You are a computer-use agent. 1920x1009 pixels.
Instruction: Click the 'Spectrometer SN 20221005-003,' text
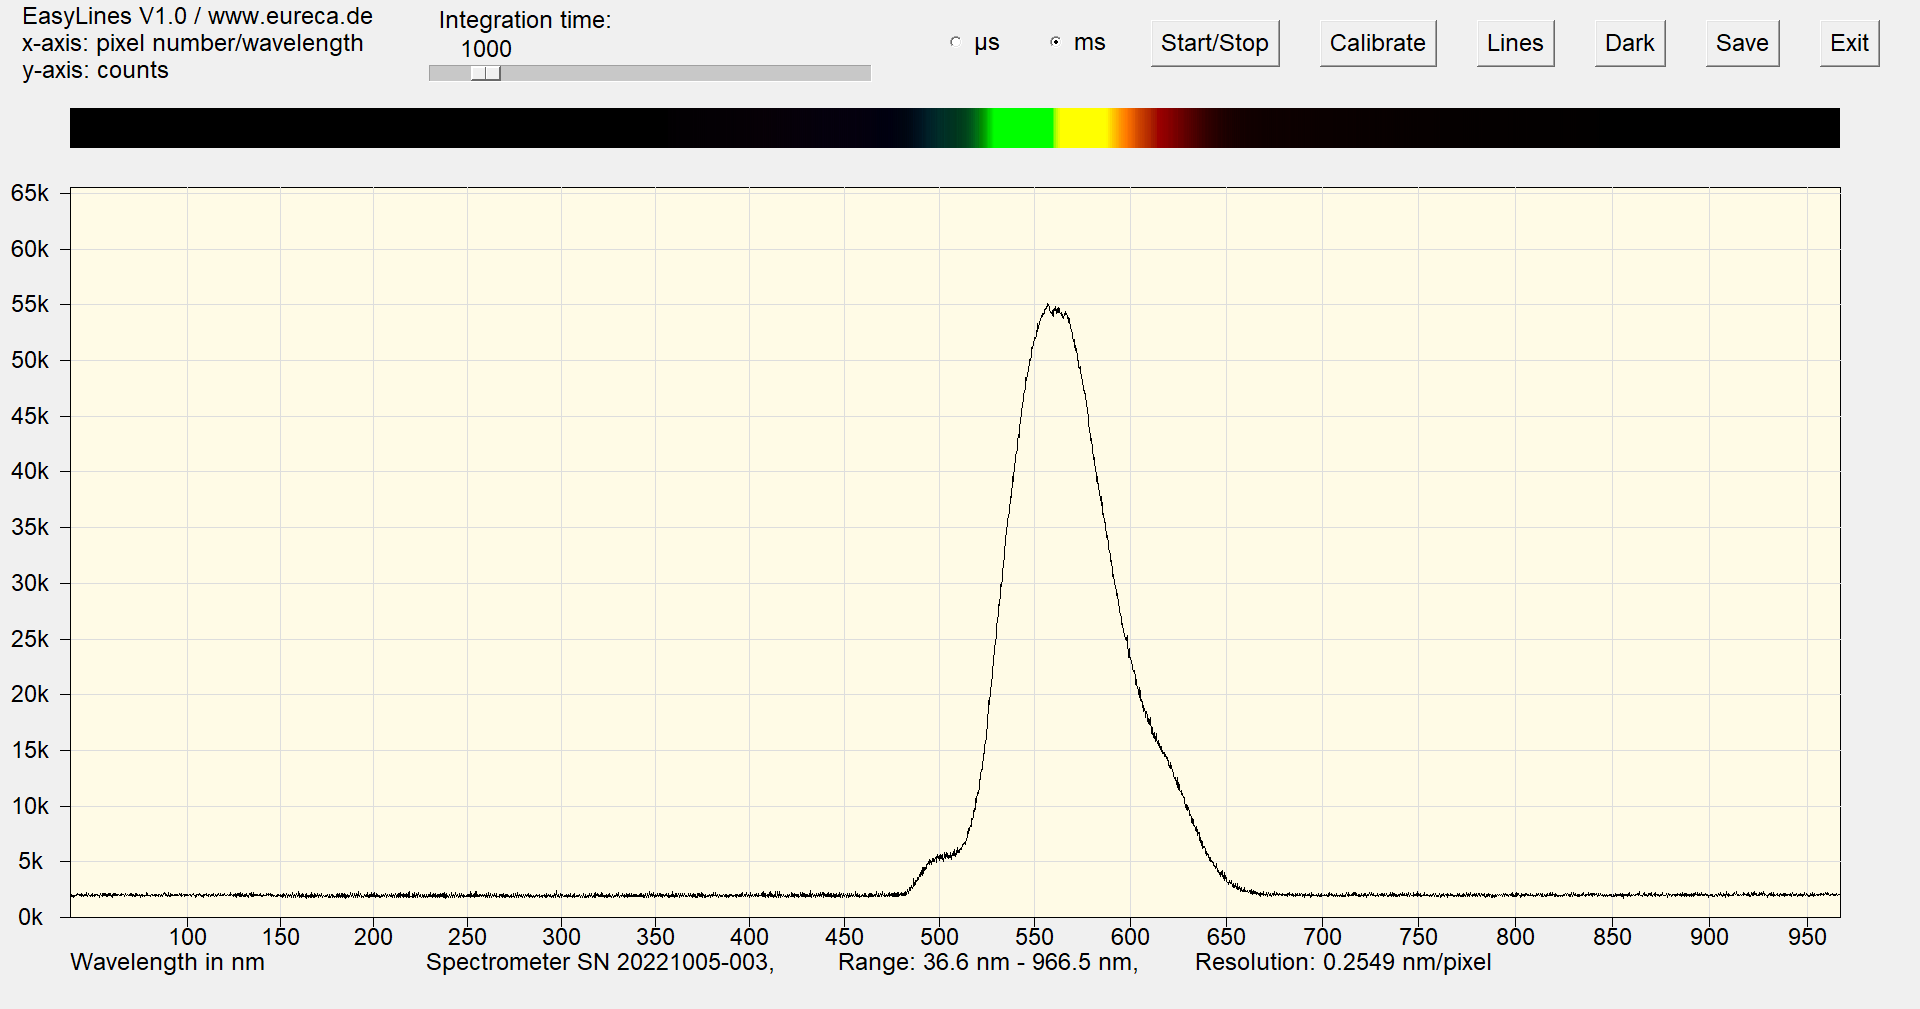pyautogui.click(x=600, y=962)
